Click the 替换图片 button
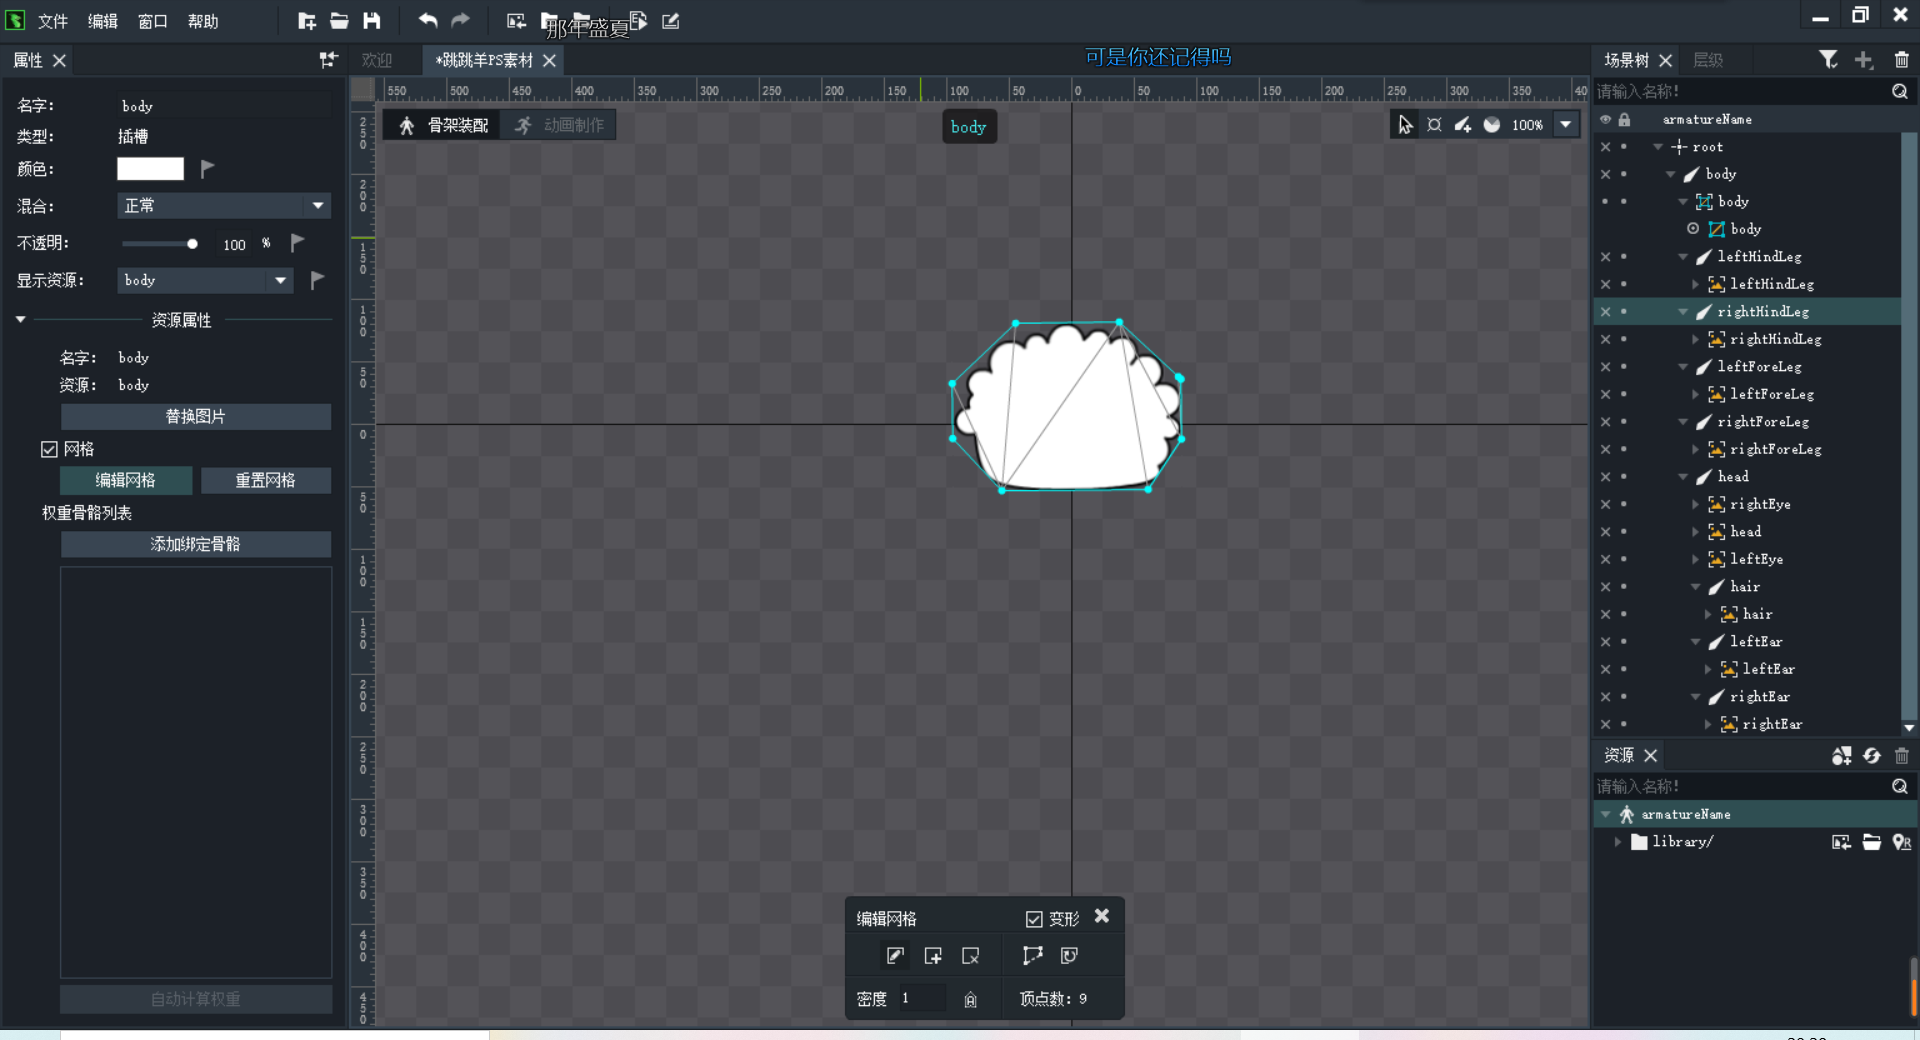The height and width of the screenshot is (1040, 1920). coord(195,417)
